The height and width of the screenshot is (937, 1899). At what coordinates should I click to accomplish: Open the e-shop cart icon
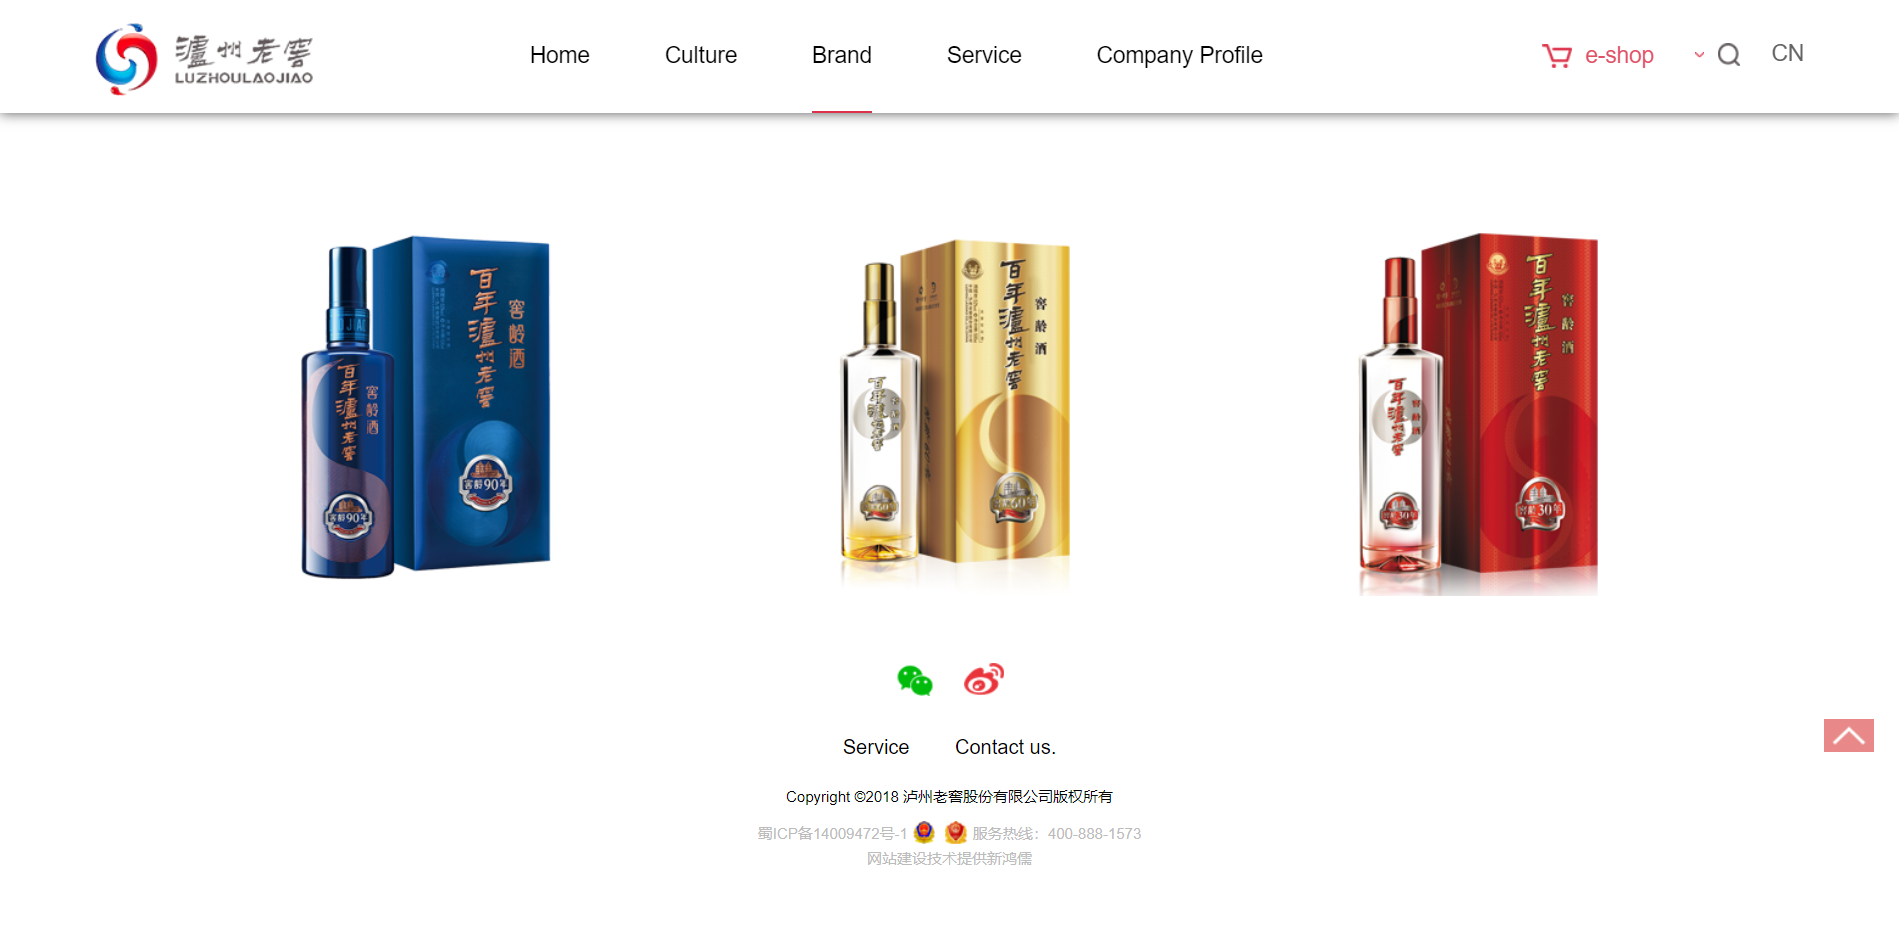pos(1556,56)
